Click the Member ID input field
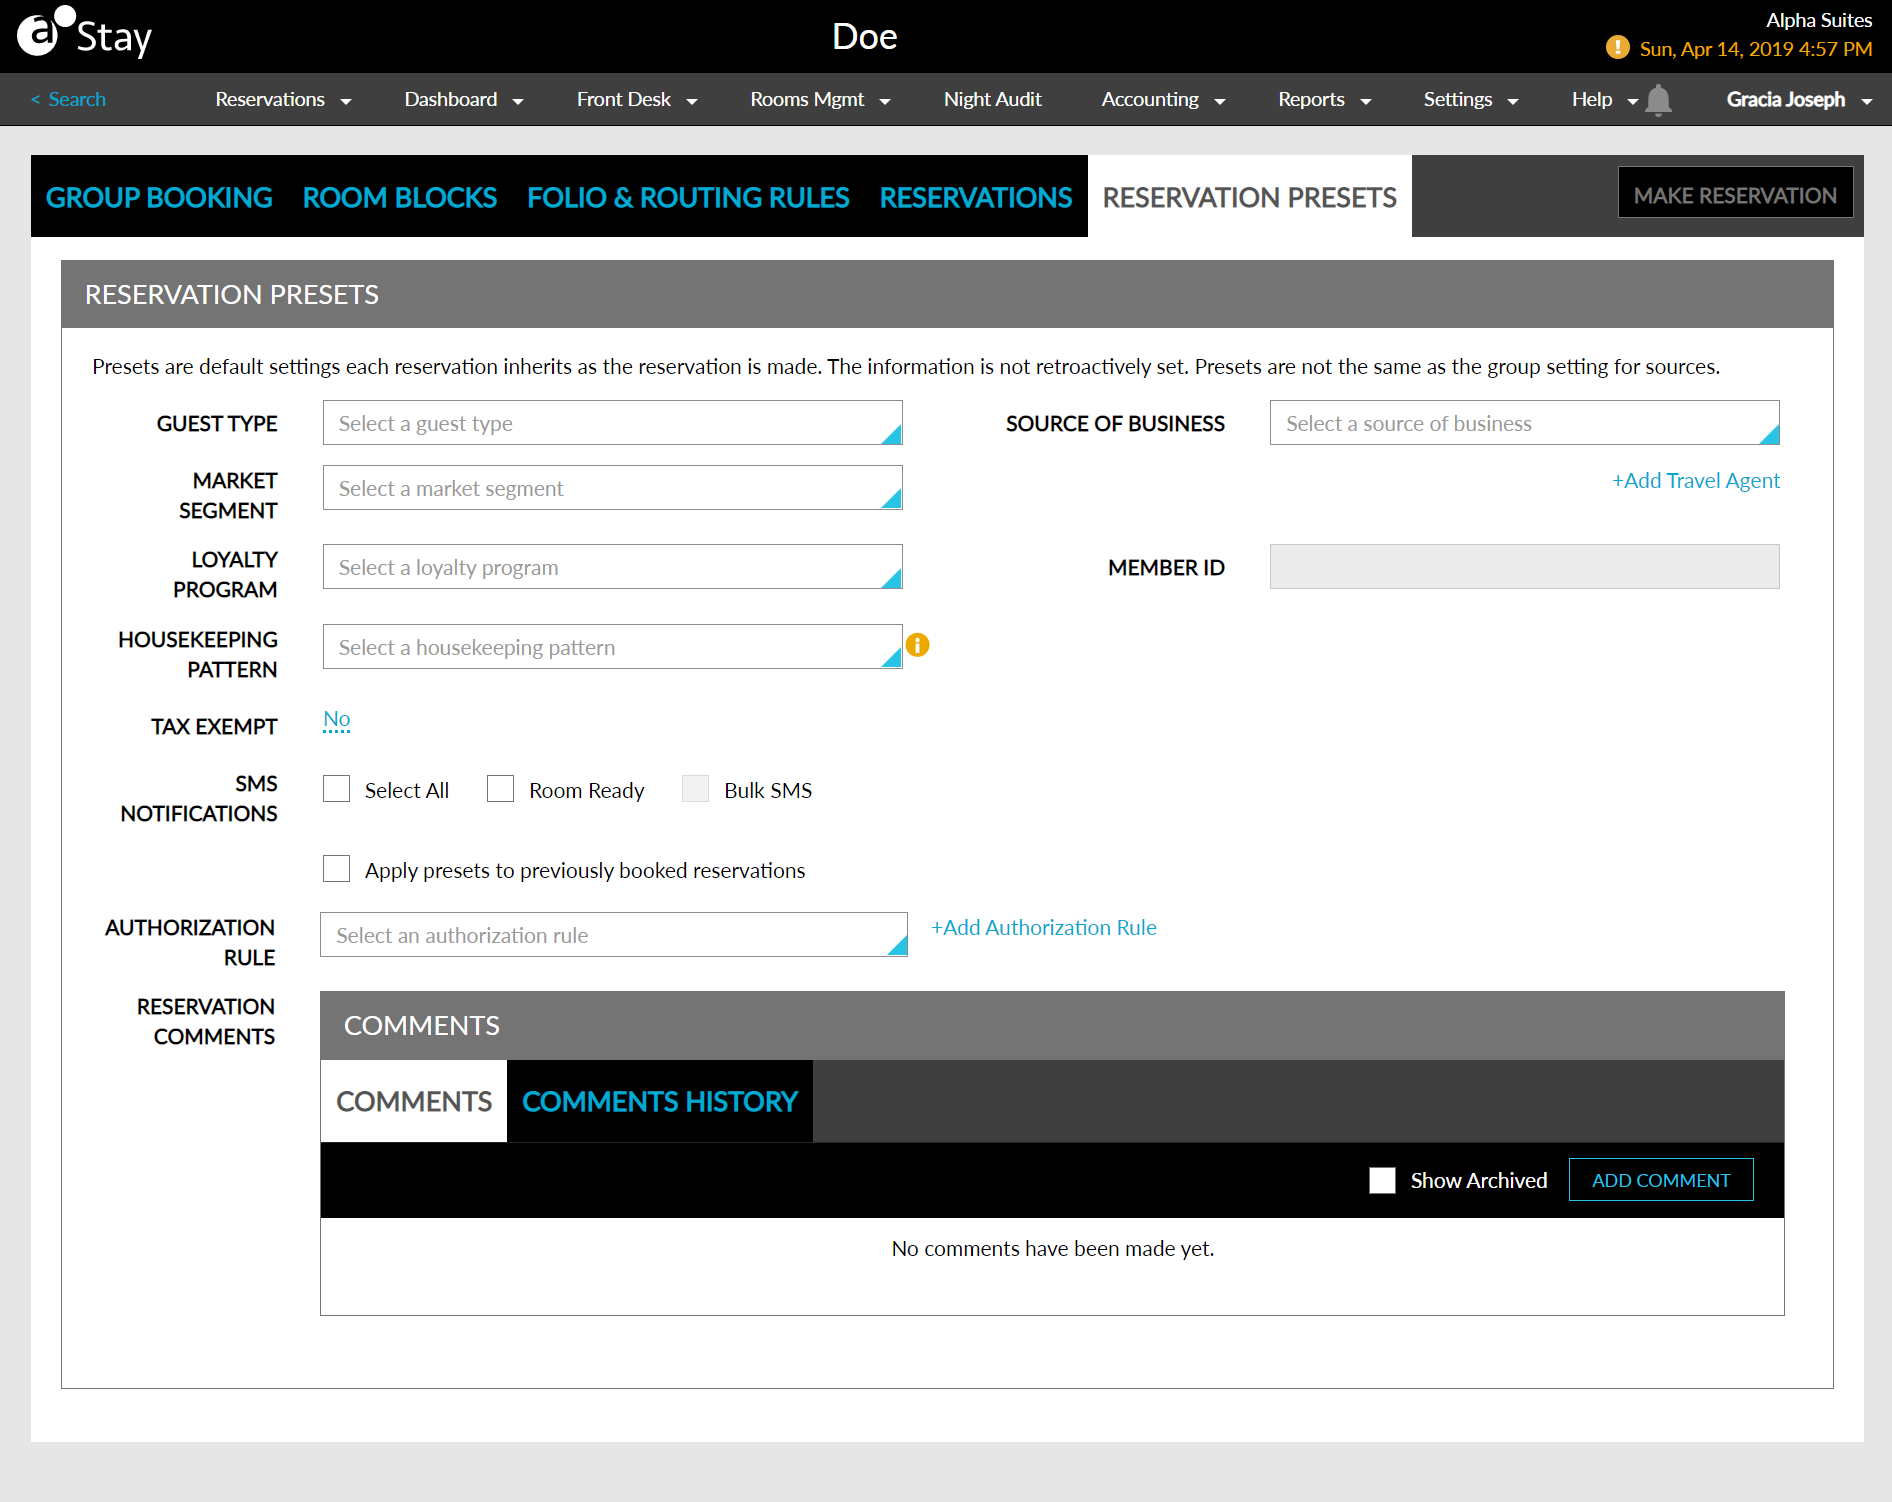This screenshot has height=1502, width=1892. click(1523, 567)
